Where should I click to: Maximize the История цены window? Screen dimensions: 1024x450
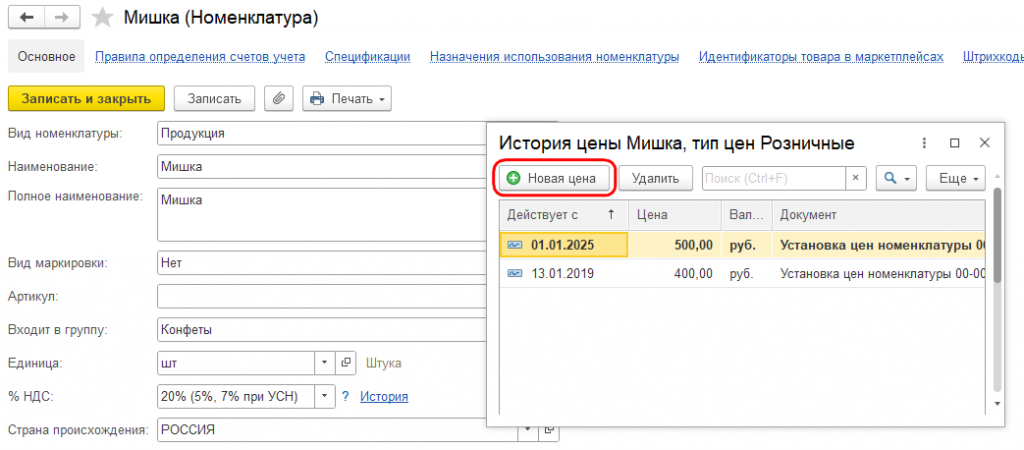[x=954, y=143]
